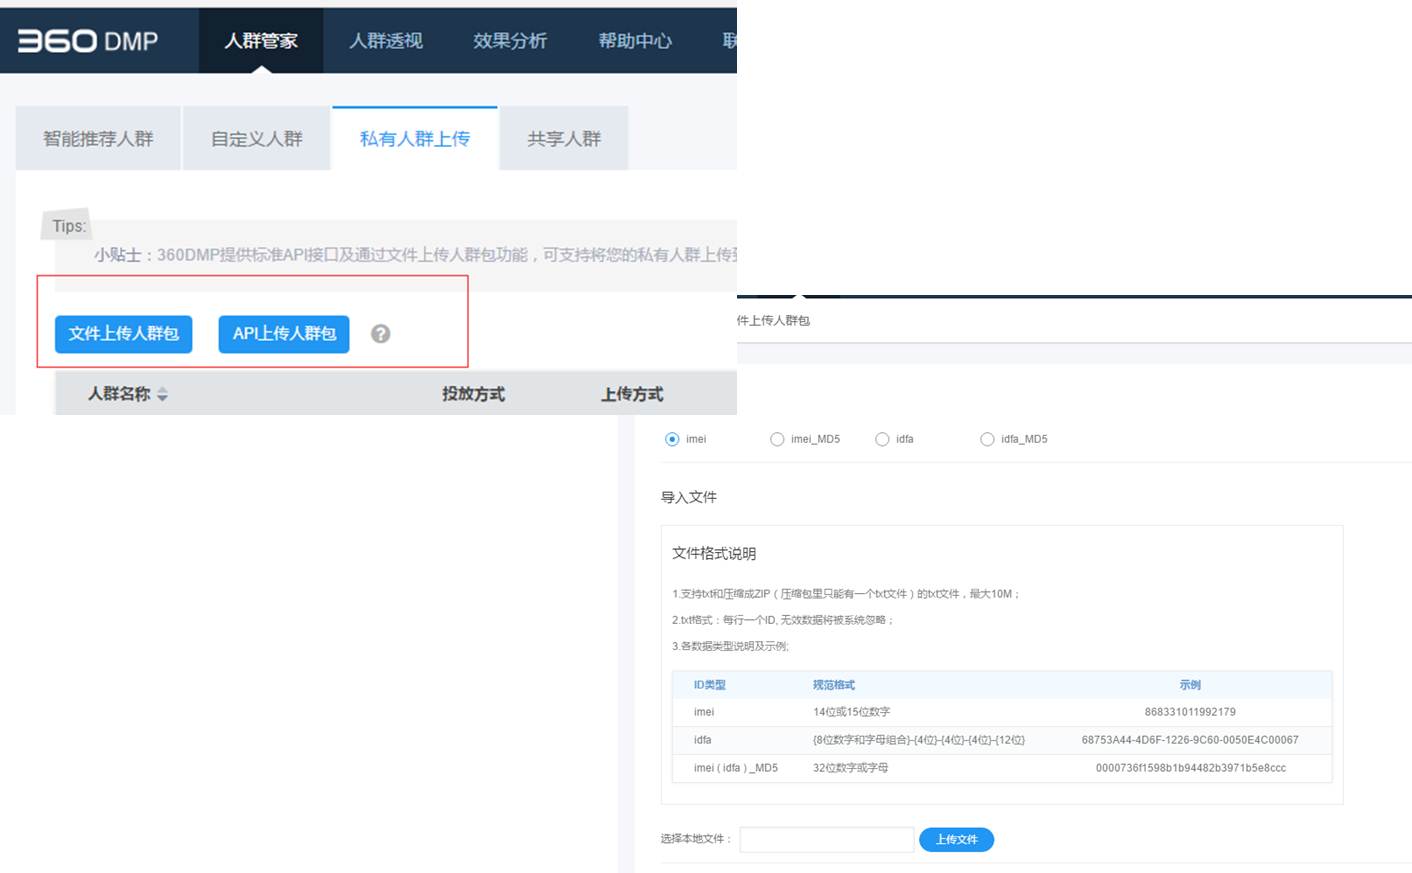The height and width of the screenshot is (873, 1412).
Task: Open the 人群管家 navigation menu
Action: point(260,41)
